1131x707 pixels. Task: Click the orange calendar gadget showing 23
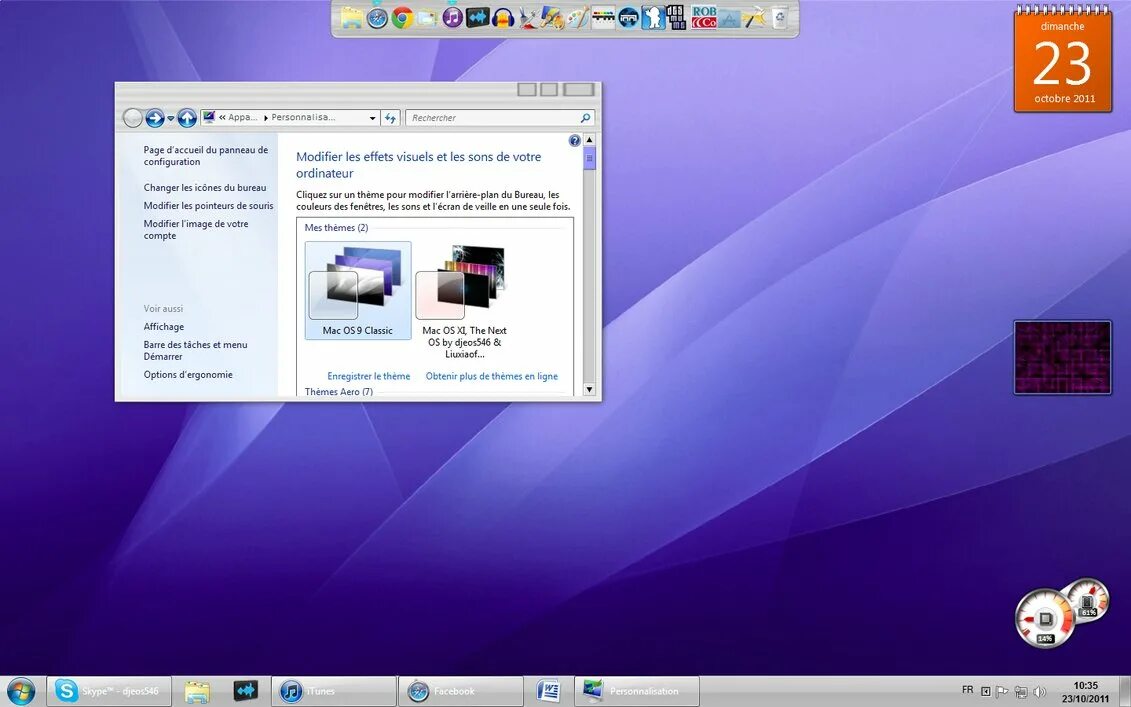pos(1062,61)
